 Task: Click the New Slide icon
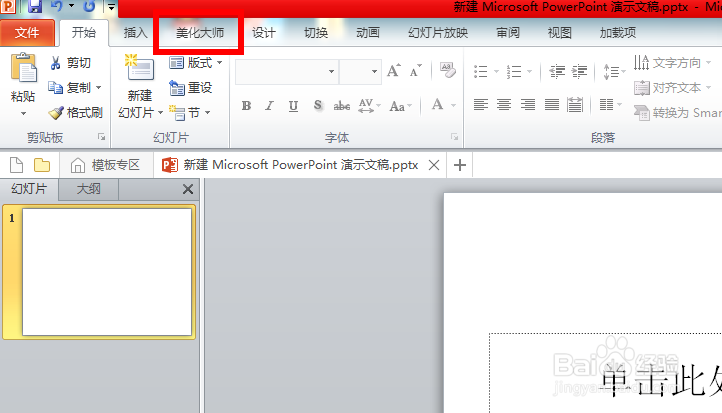click(140, 69)
